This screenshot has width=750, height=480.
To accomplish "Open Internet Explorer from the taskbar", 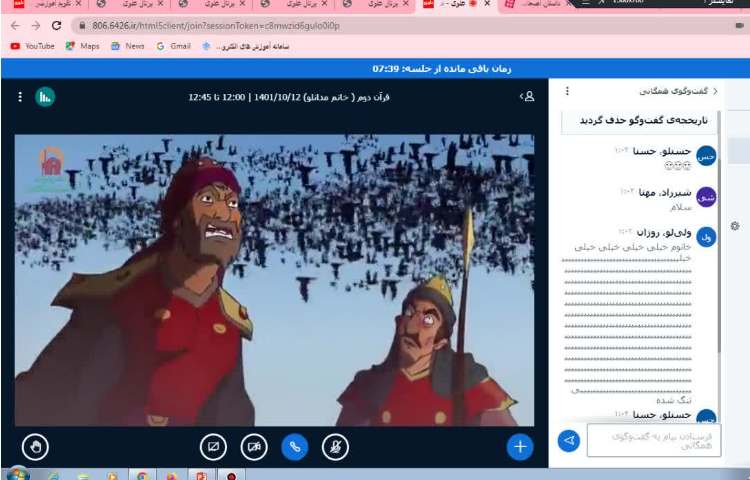I will (x=53, y=475).
